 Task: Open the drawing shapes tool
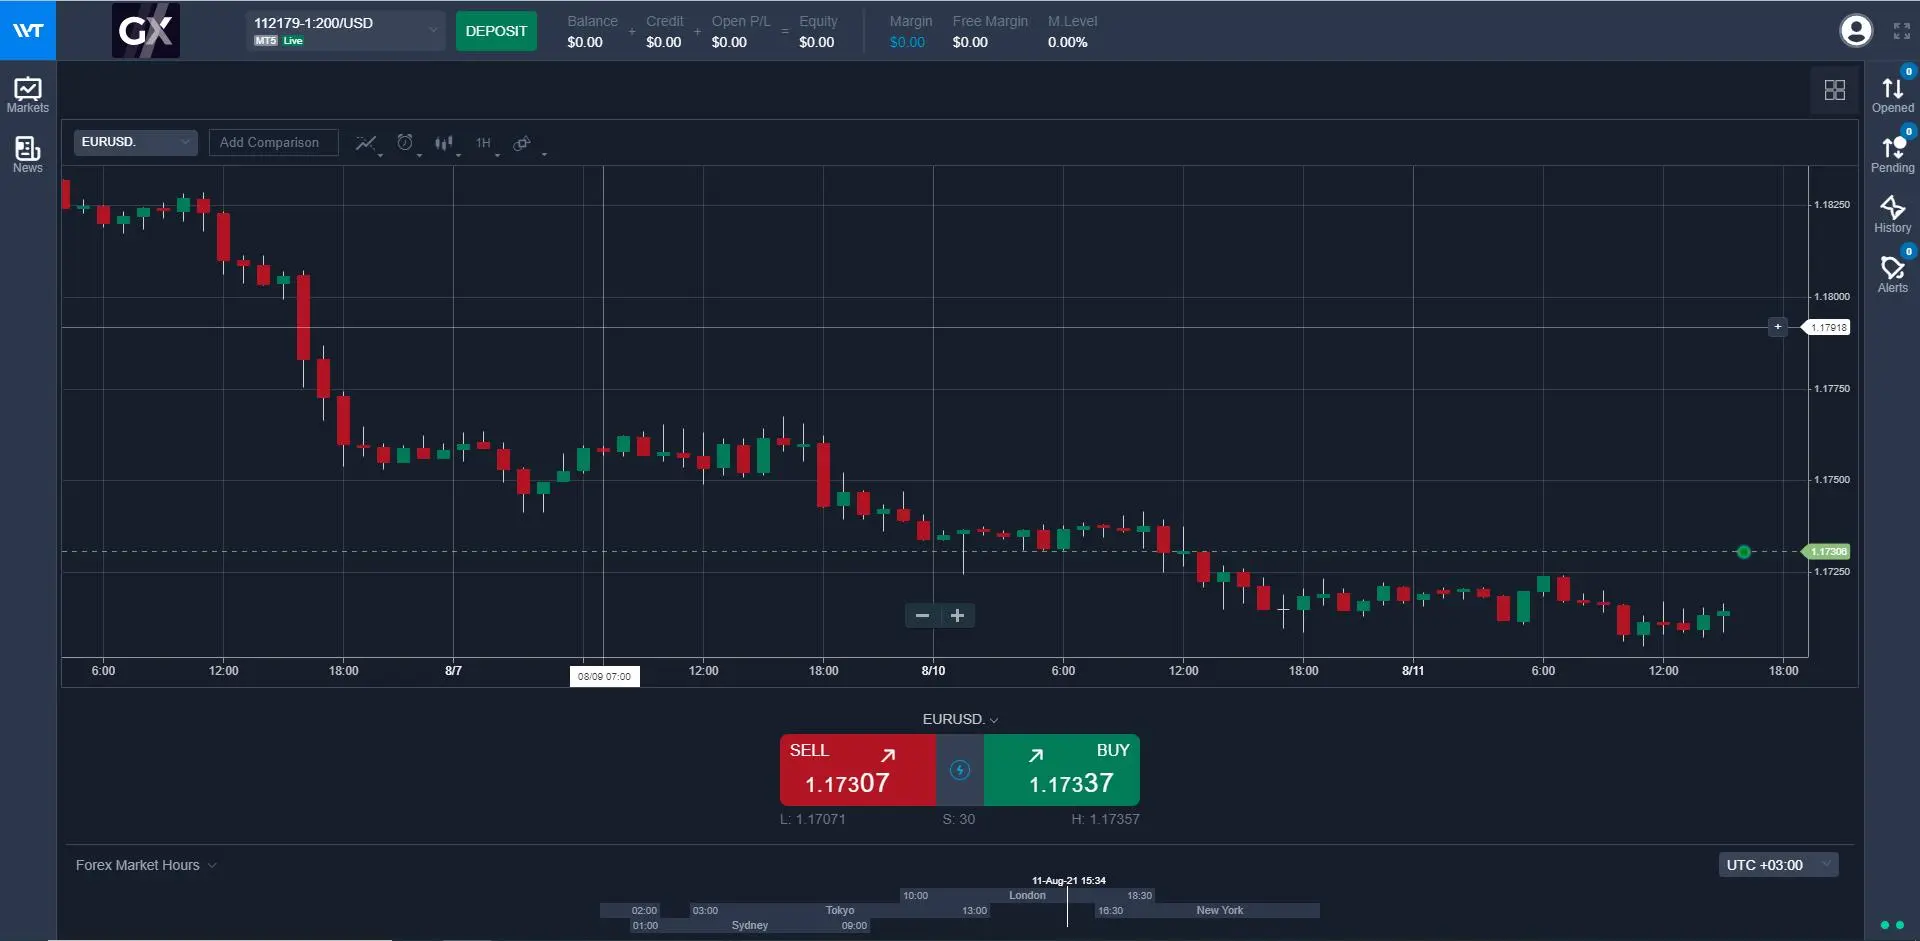(x=523, y=143)
